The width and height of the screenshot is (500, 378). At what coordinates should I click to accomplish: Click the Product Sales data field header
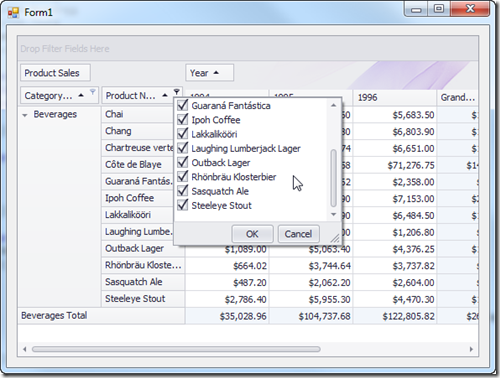coord(55,73)
